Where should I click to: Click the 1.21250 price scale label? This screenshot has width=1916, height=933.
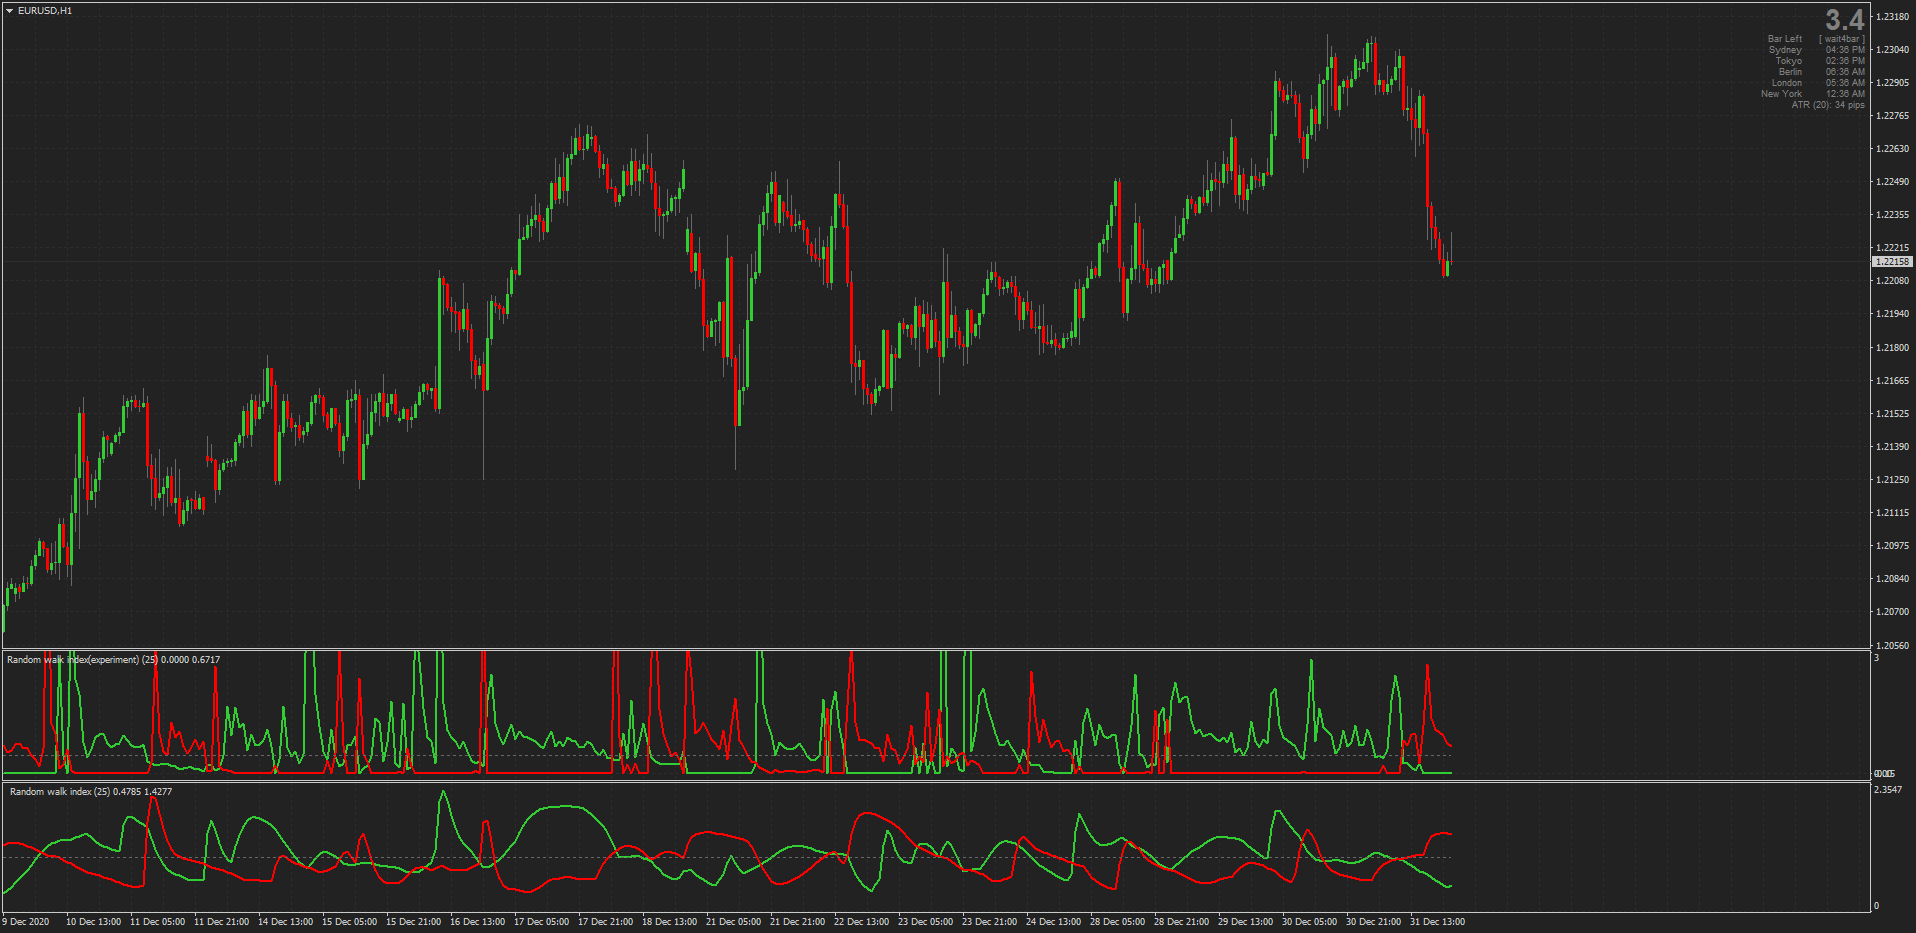[1892, 480]
